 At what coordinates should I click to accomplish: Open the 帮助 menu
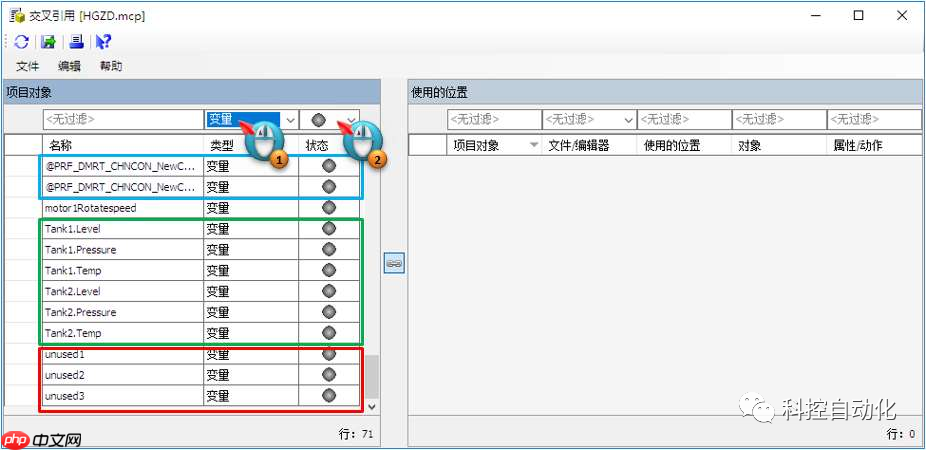point(111,66)
